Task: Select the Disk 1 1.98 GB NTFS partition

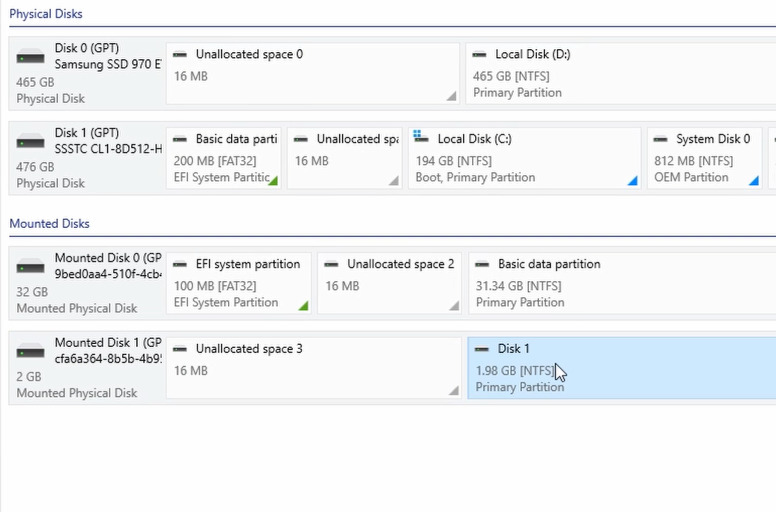Action: 622,368
